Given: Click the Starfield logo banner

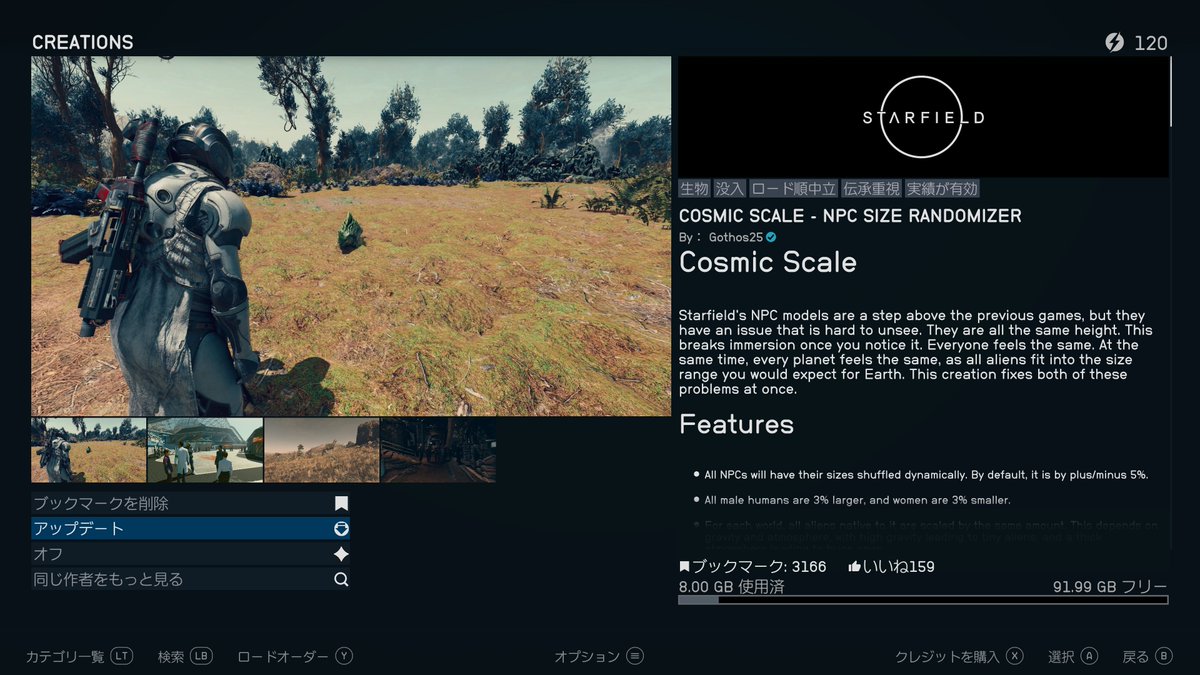Looking at the screenshot, I should (923, 117).
